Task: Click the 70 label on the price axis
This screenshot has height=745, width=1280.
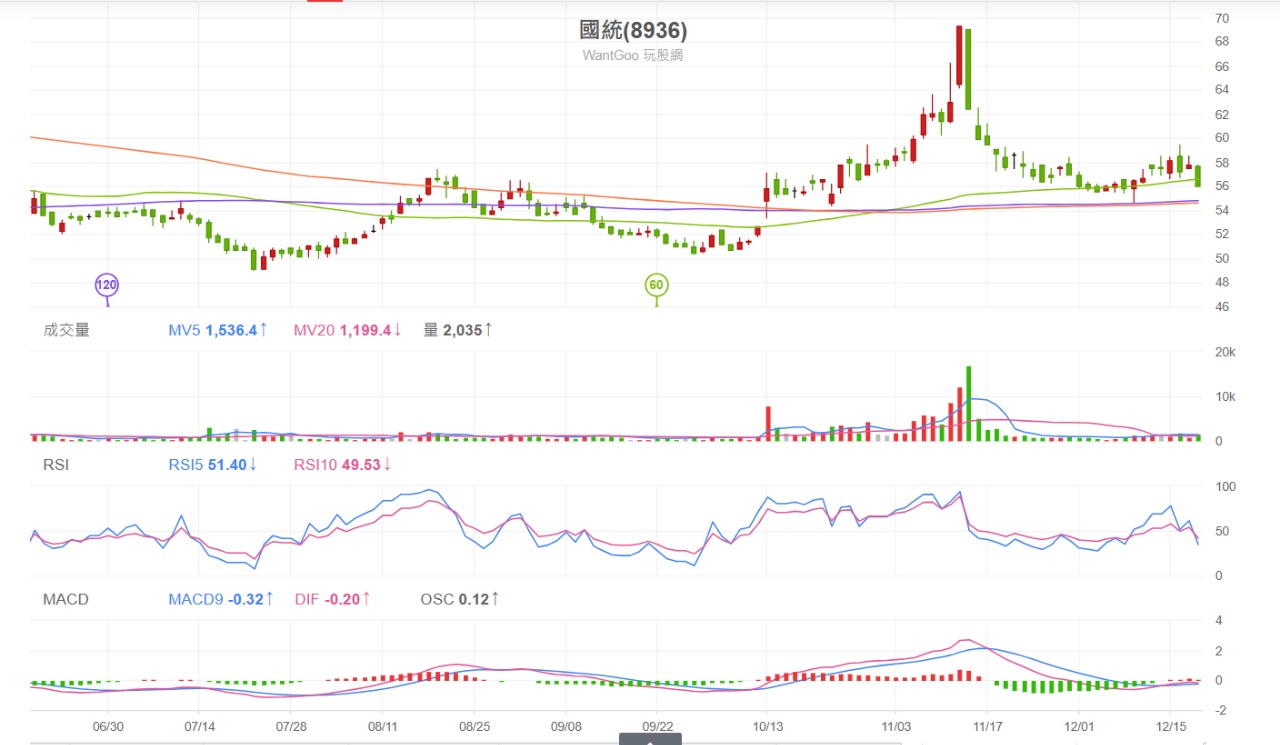Action: tap(1222, 18)
